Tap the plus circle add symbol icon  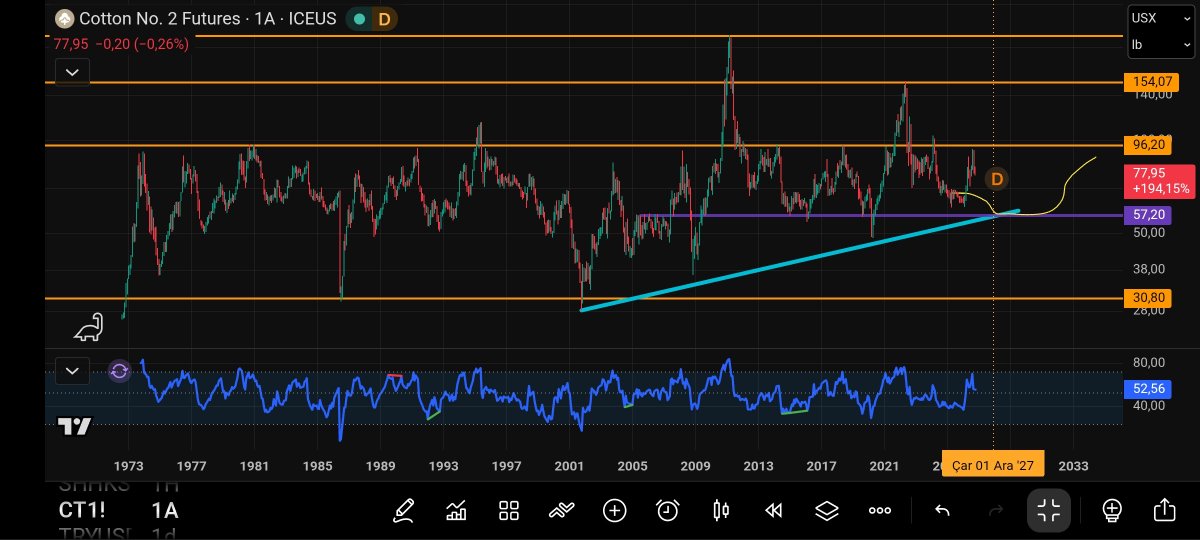(x=614, y=511)
